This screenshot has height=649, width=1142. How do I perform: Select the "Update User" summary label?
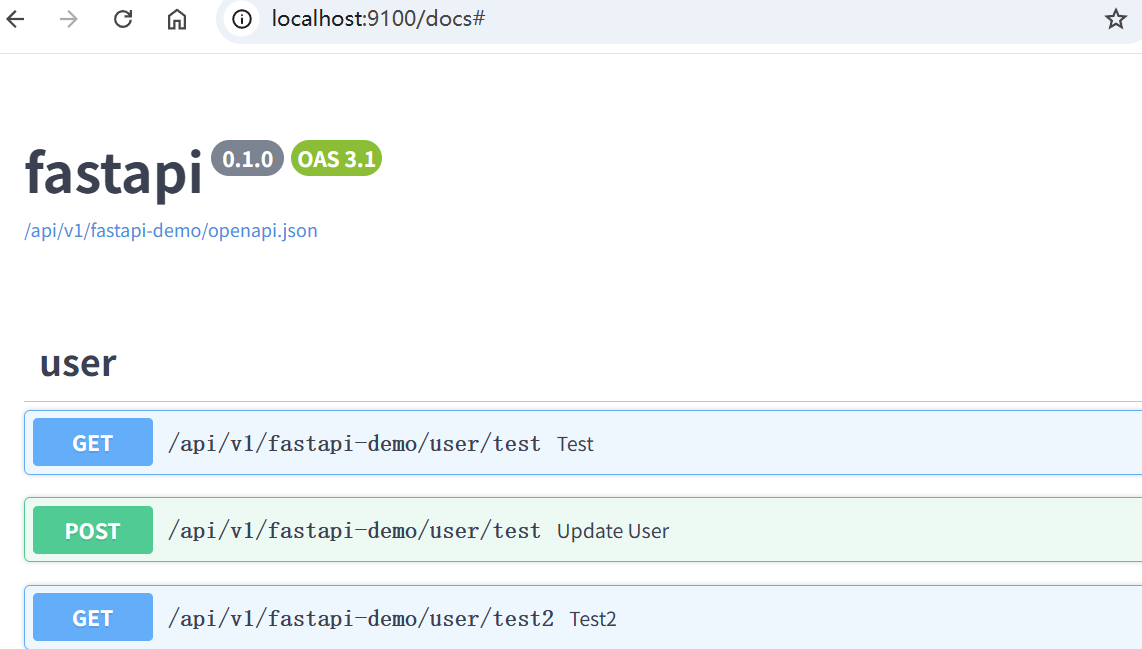point(613,531)
